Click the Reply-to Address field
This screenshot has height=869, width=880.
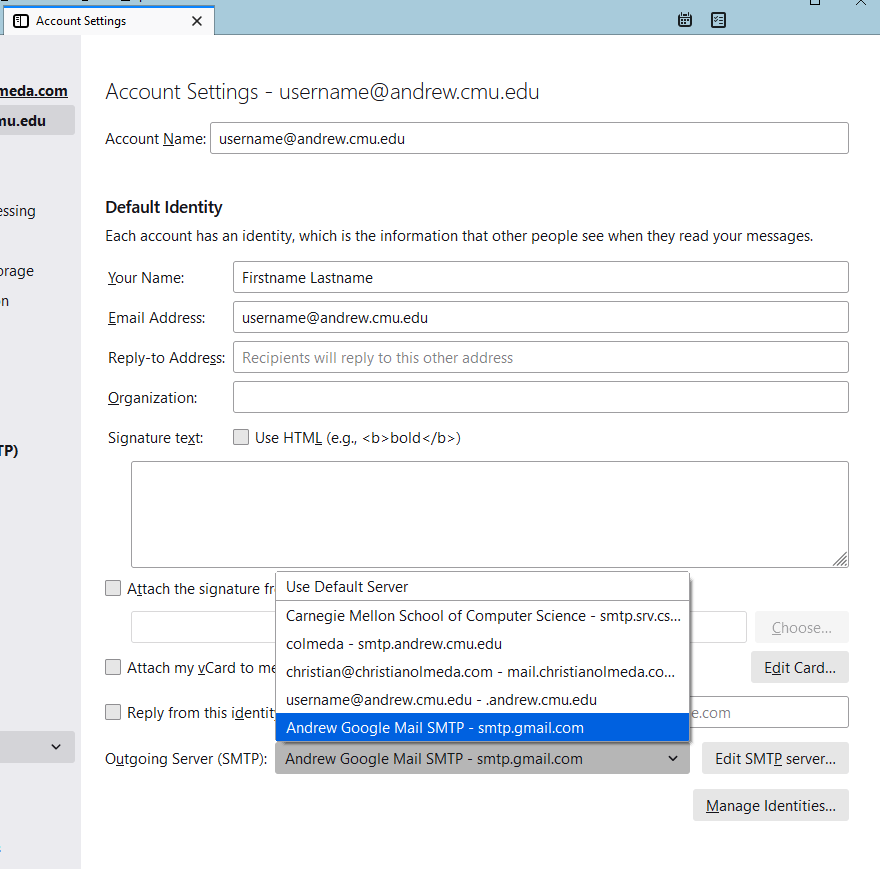click(540, 357)
